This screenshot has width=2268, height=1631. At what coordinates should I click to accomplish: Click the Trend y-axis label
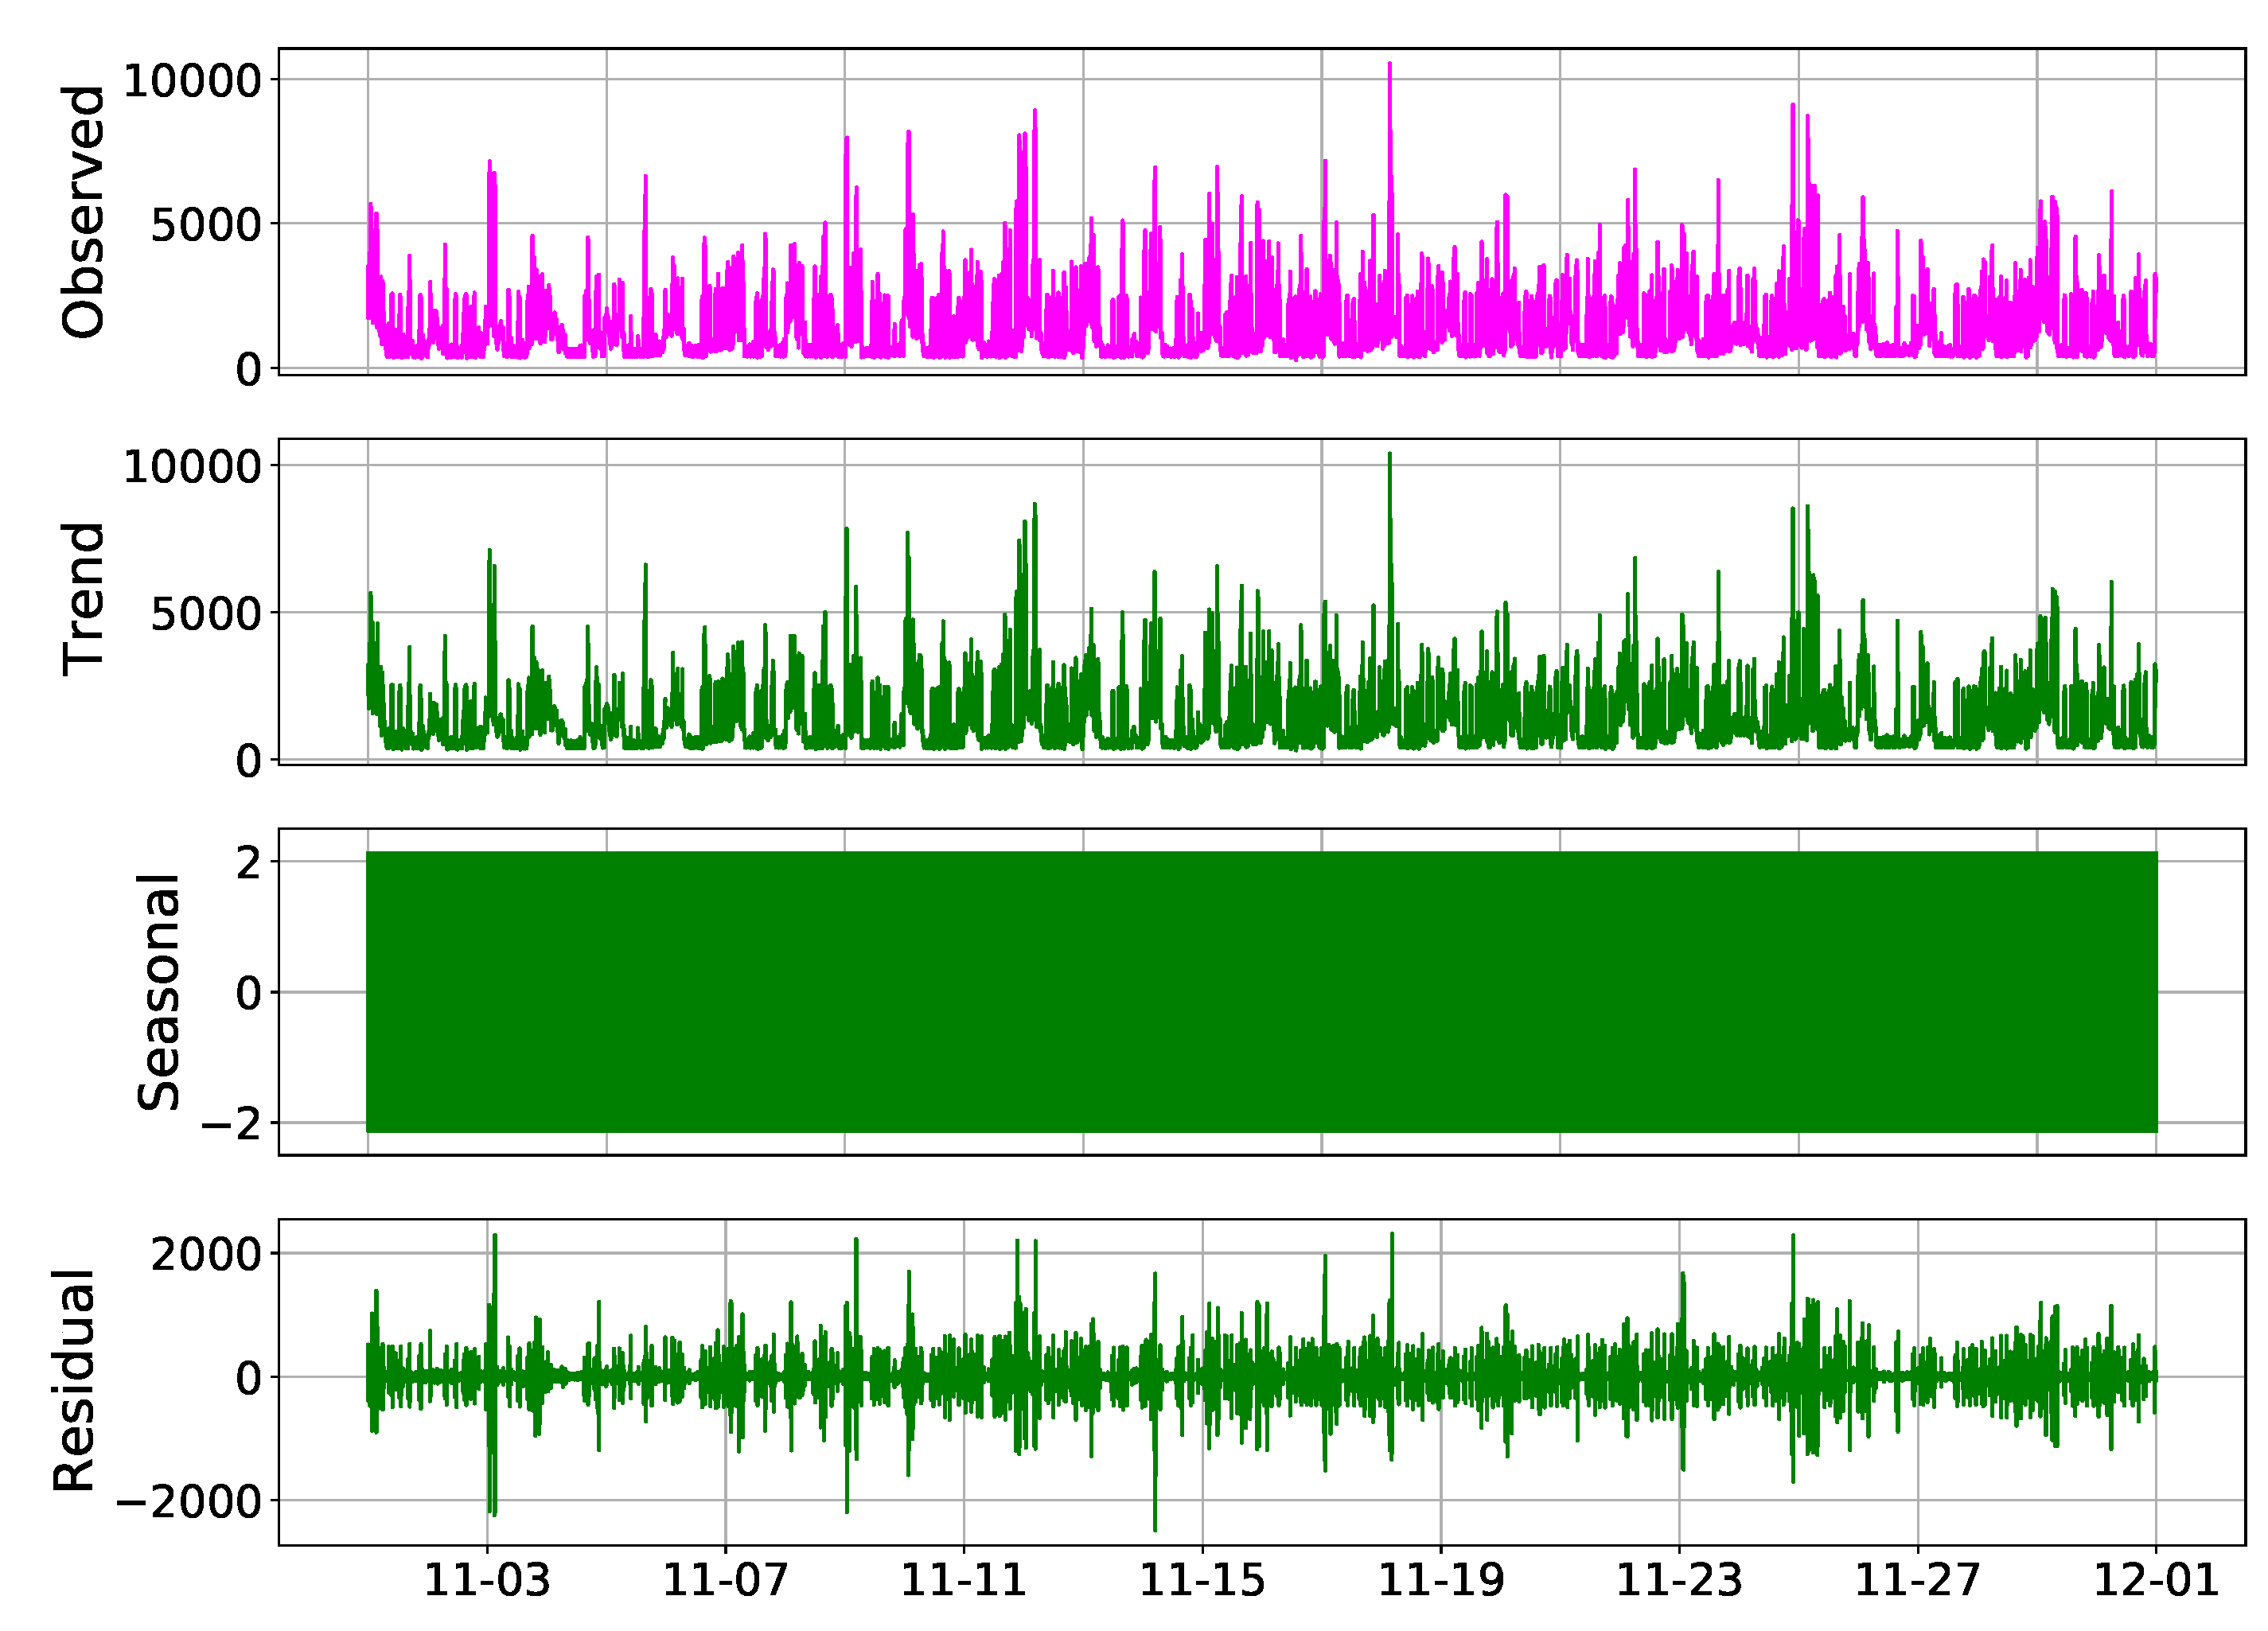click(x=82, y=599)
